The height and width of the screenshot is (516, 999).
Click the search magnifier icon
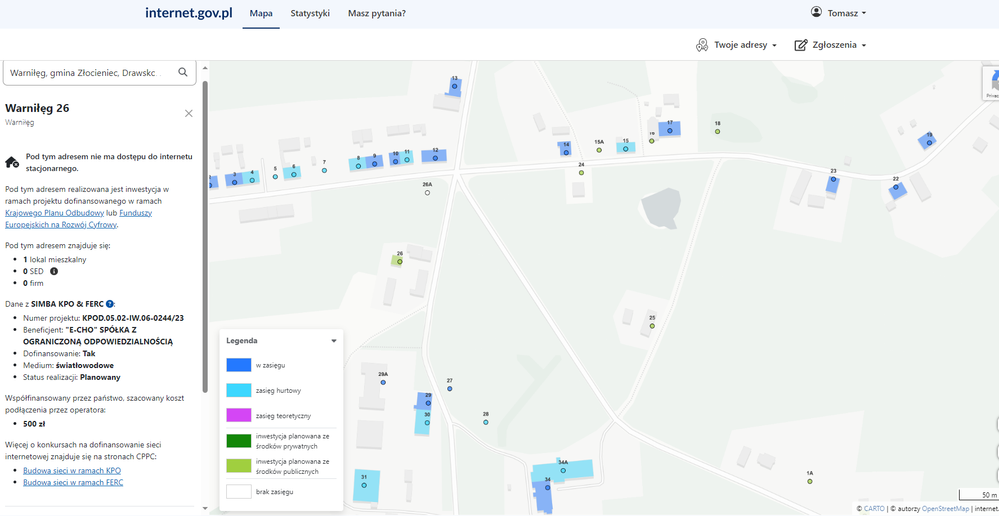(x=183, y=72)
